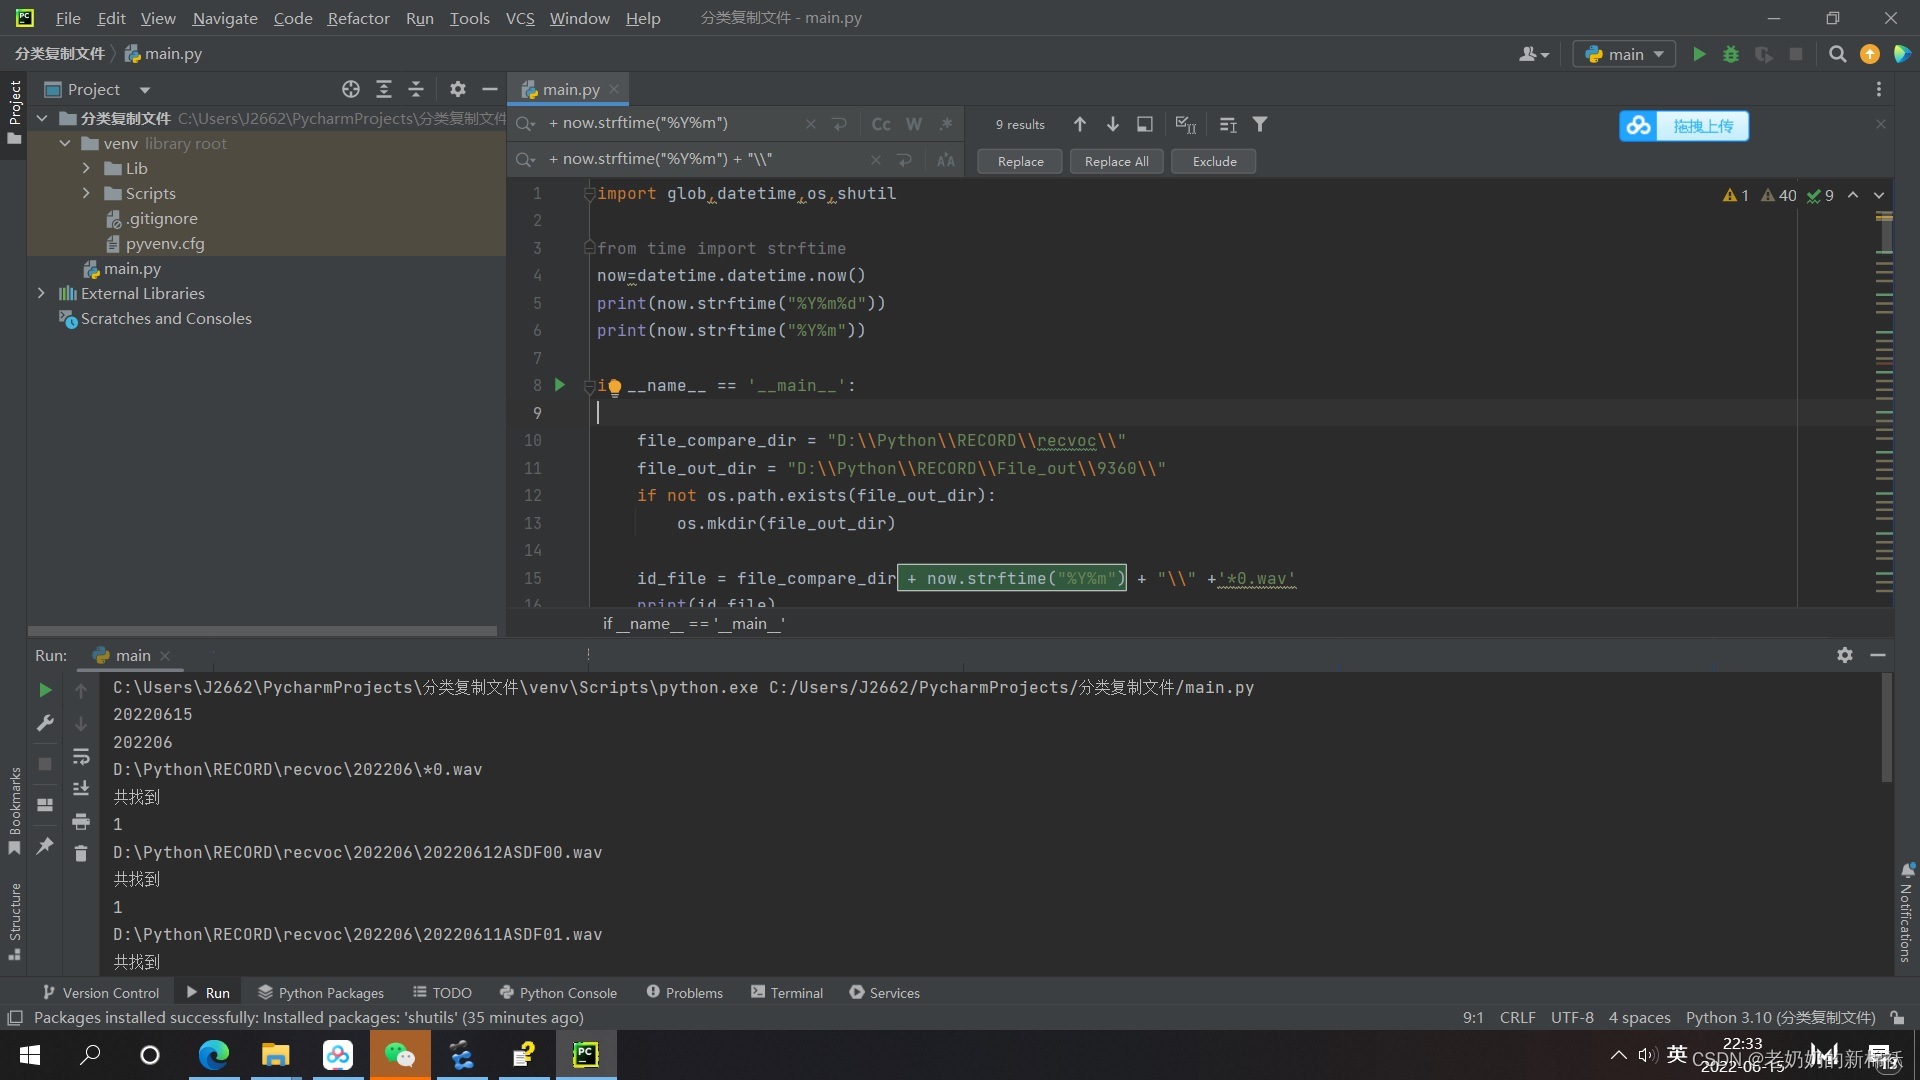1920x1080 pixels.
Task: Toggle Words W search option
Action: (x=913, y=124)
